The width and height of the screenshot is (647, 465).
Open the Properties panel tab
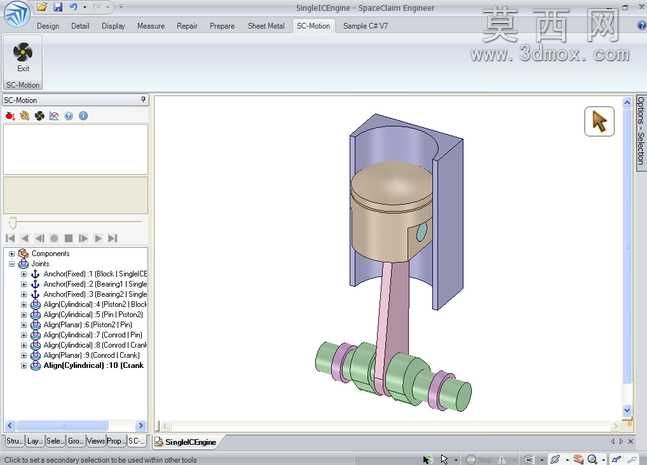click(116, 441)
